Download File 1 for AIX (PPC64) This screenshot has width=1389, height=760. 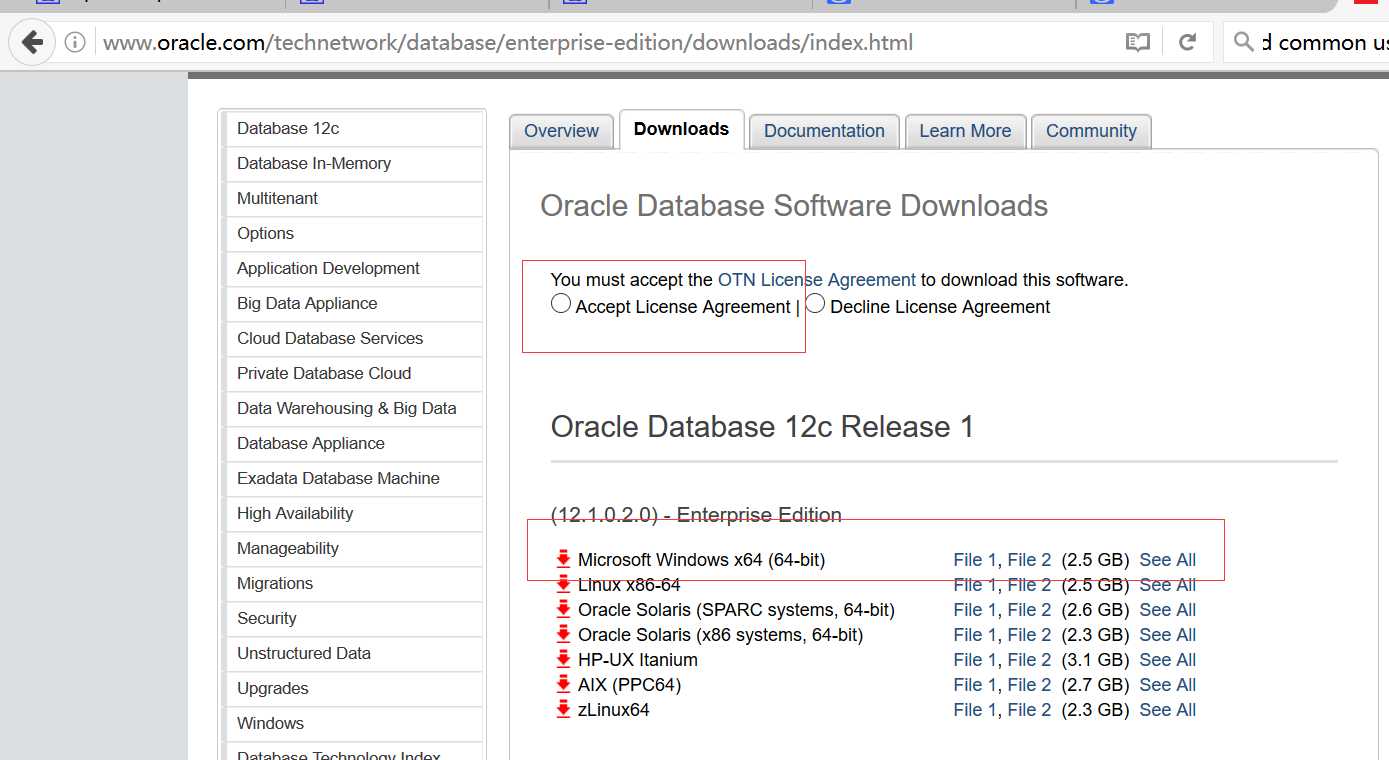[x=975, y=685]
